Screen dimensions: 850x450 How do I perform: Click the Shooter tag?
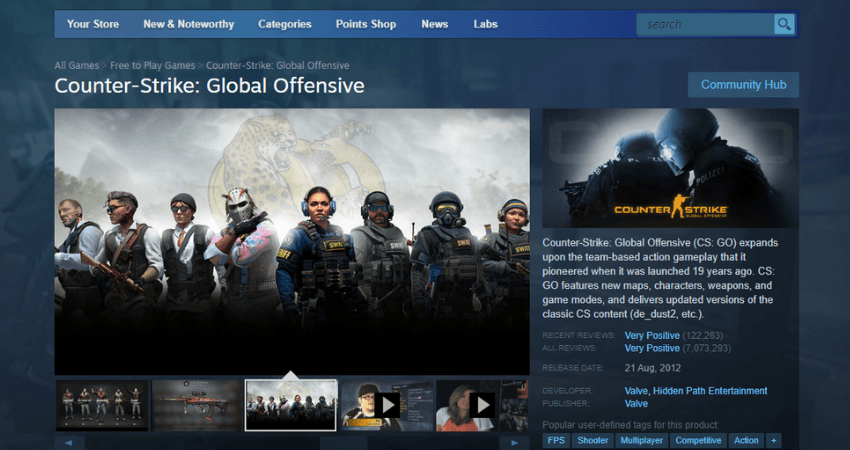pyautogui.click(x=593, y=440)
